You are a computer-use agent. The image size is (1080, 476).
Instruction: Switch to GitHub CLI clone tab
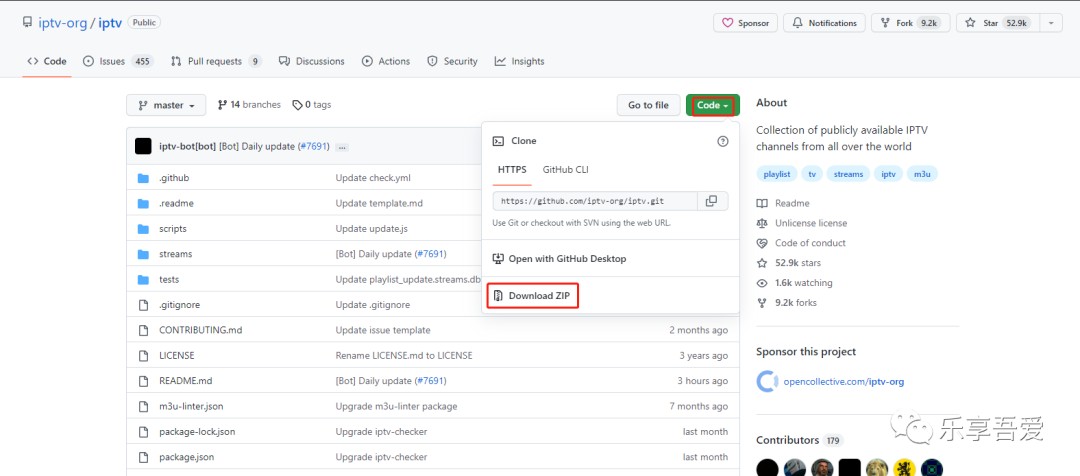pos(565,169)
